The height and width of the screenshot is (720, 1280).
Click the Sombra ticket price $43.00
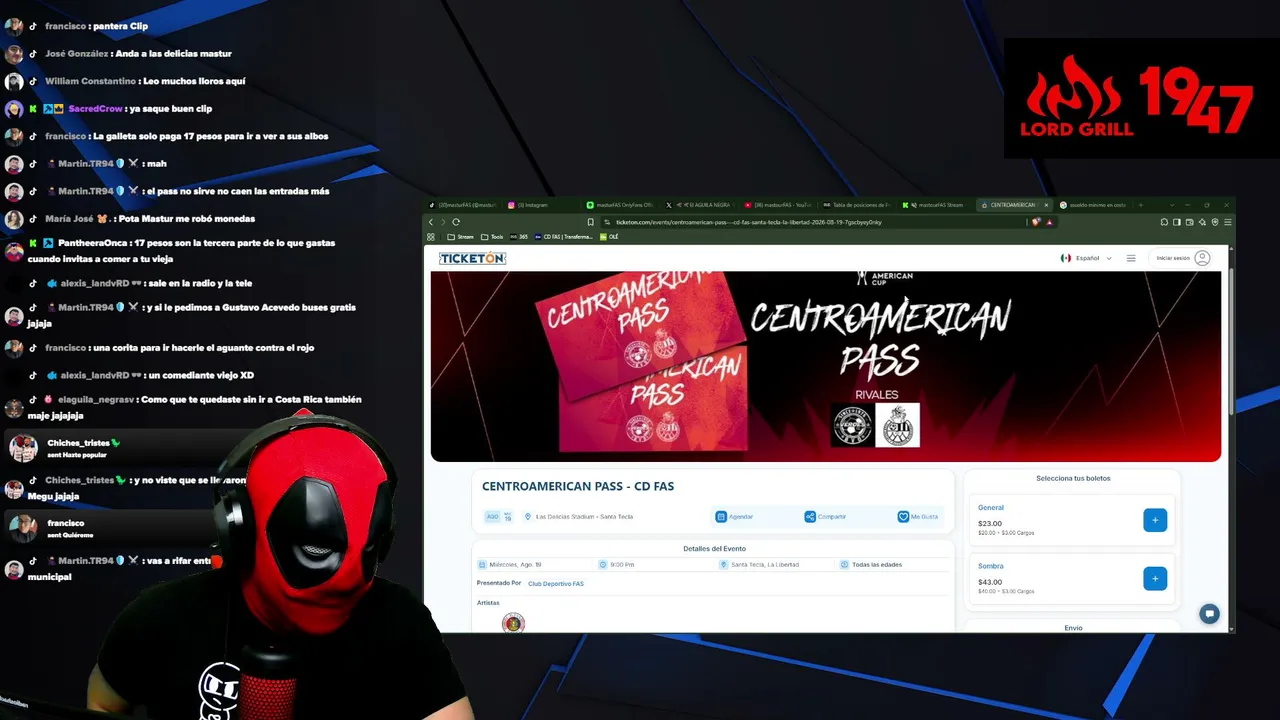(990, 582)
